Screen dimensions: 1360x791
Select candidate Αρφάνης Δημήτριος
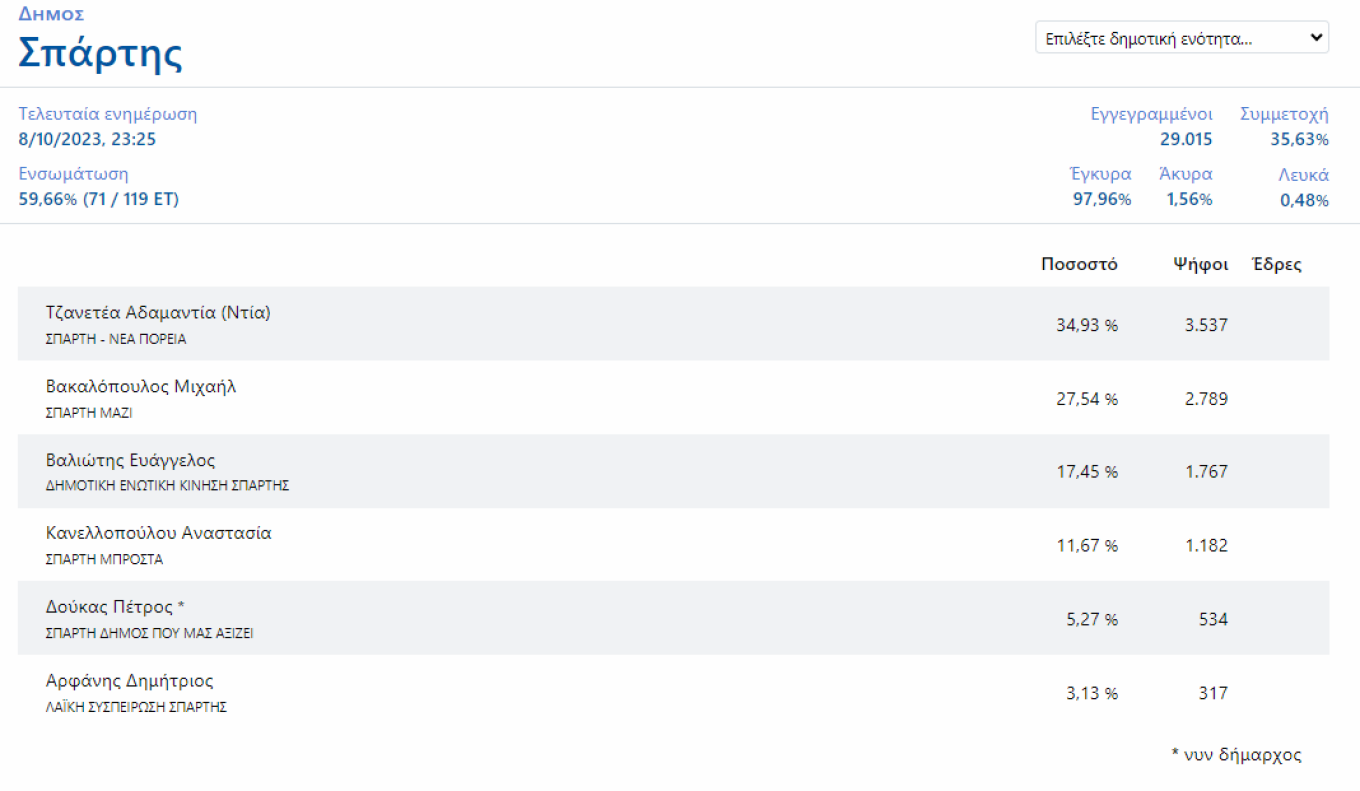tap(129, 681)
